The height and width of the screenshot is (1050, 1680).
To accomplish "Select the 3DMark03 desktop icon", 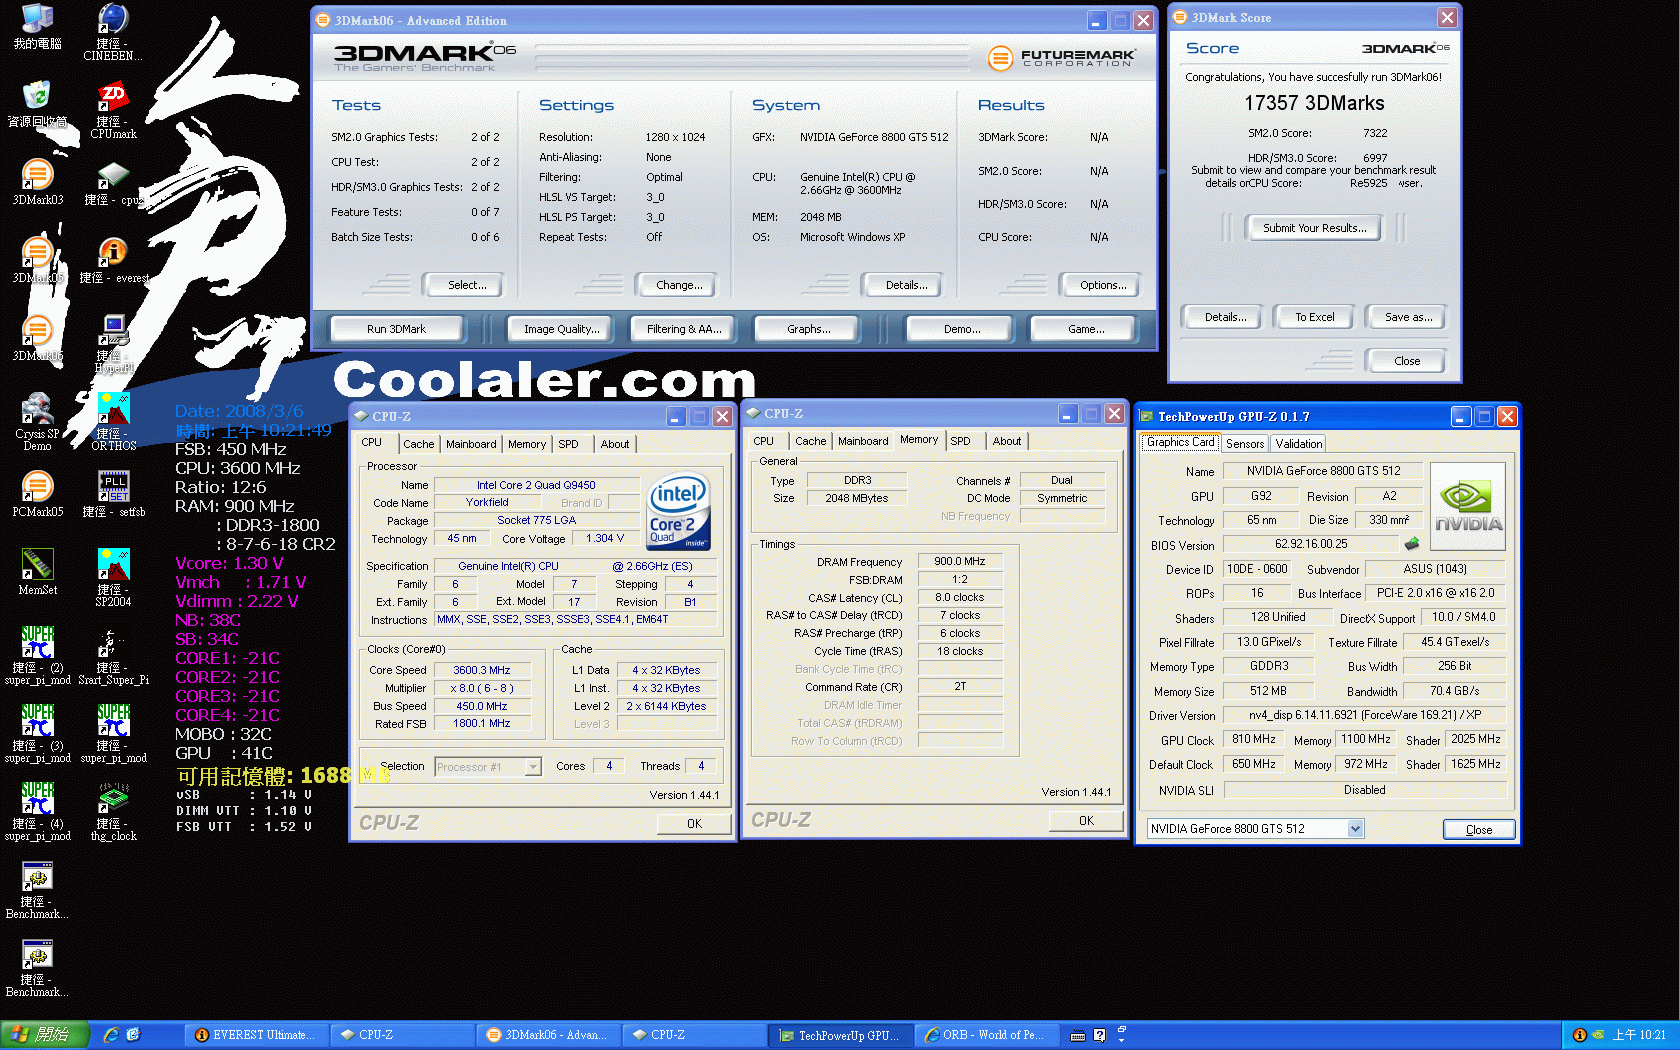I will pos(38,182).
